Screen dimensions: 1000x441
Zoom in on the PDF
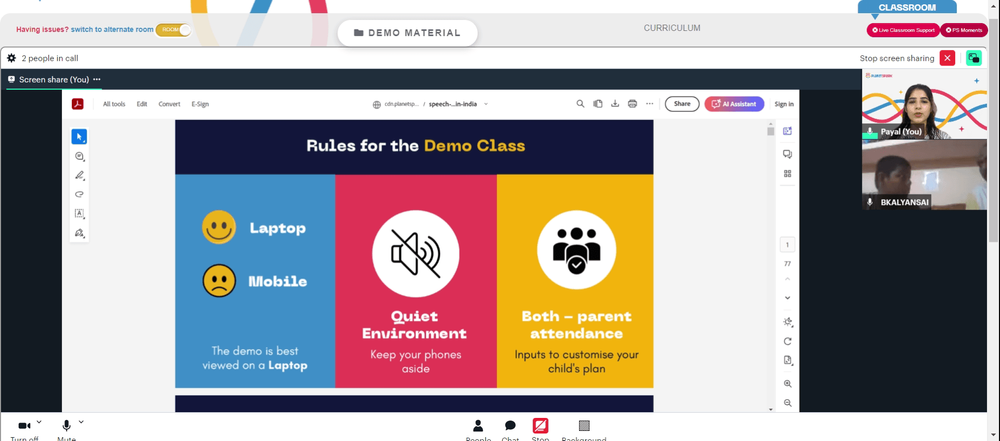788,384
